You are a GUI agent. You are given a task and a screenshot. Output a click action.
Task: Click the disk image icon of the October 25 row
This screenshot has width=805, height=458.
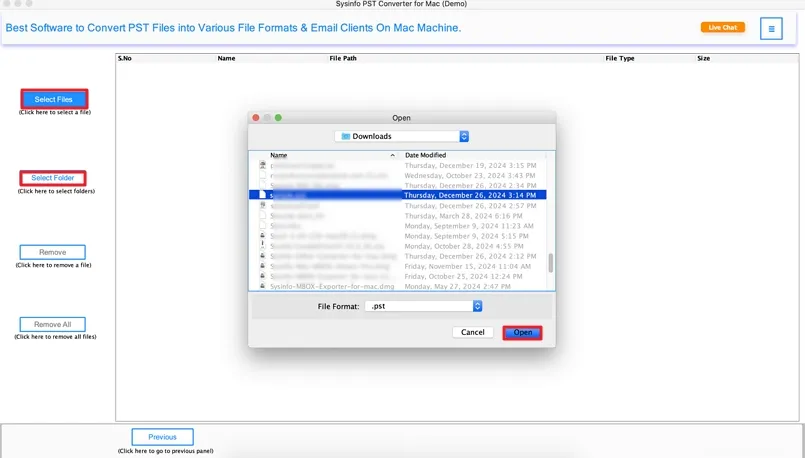[x=263, y=276]
